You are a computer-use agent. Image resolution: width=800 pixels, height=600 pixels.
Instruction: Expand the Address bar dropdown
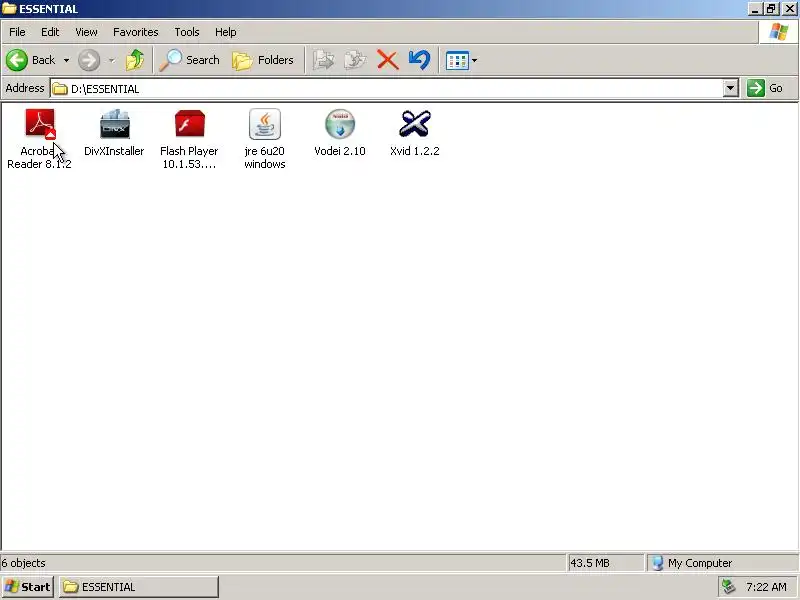tap(731, 88)
